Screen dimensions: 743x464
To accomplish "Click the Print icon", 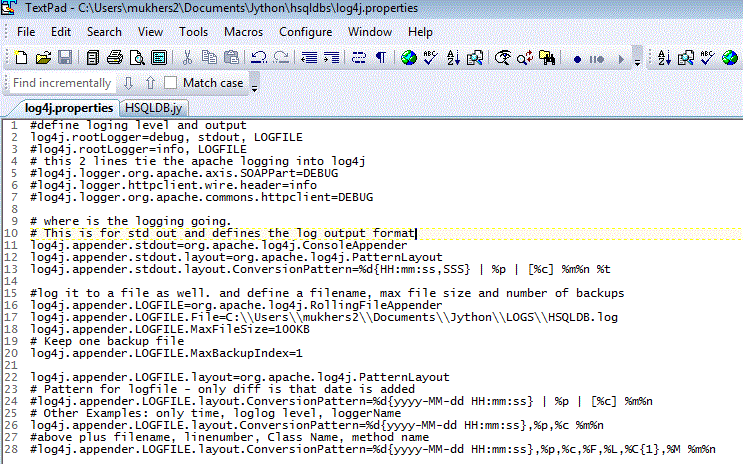I will 115,58.
